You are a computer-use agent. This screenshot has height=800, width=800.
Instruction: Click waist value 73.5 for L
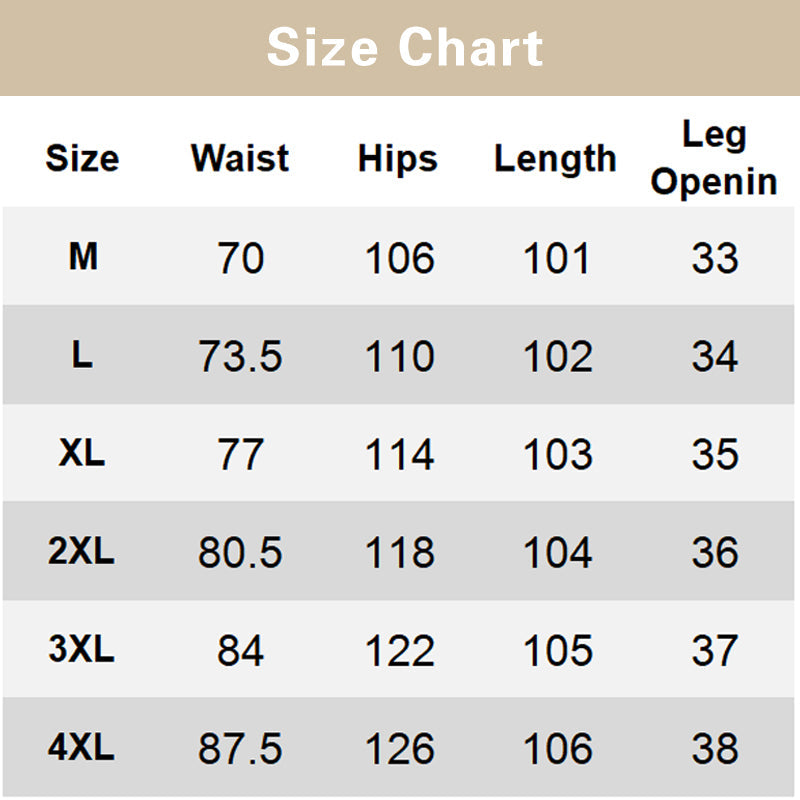[x=240, y=356]
